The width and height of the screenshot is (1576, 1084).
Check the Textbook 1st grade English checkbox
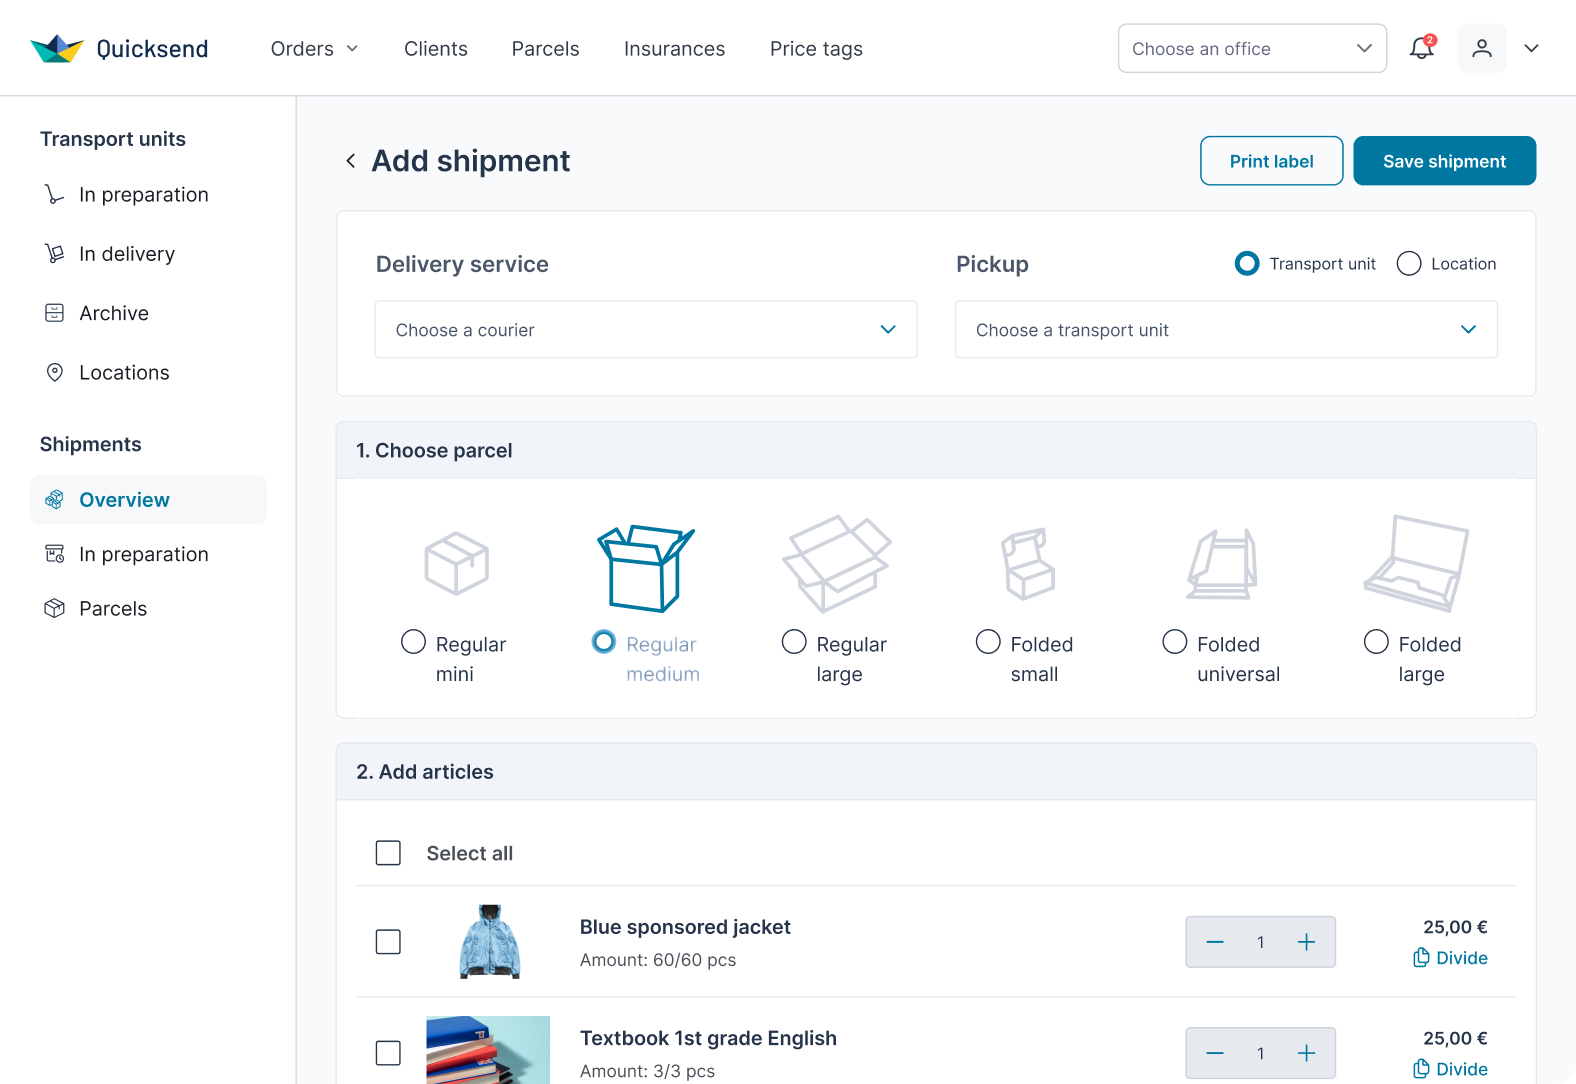(388, 1053)
